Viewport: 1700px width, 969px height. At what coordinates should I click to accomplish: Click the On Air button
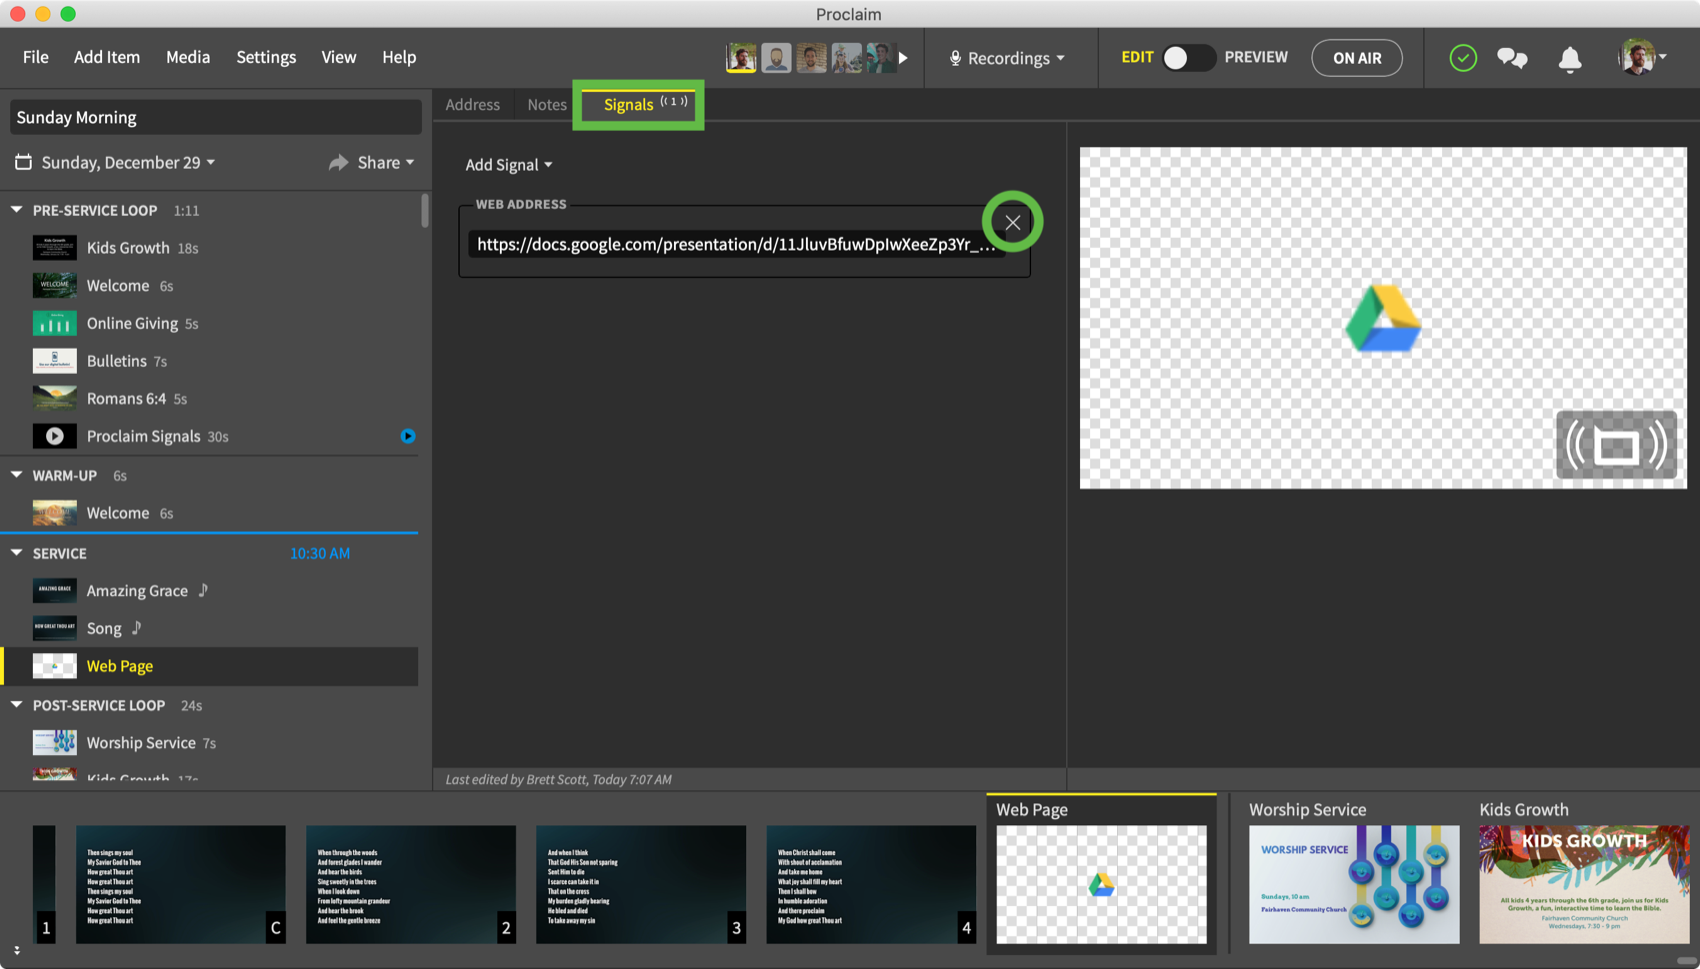pos(1356,58)
